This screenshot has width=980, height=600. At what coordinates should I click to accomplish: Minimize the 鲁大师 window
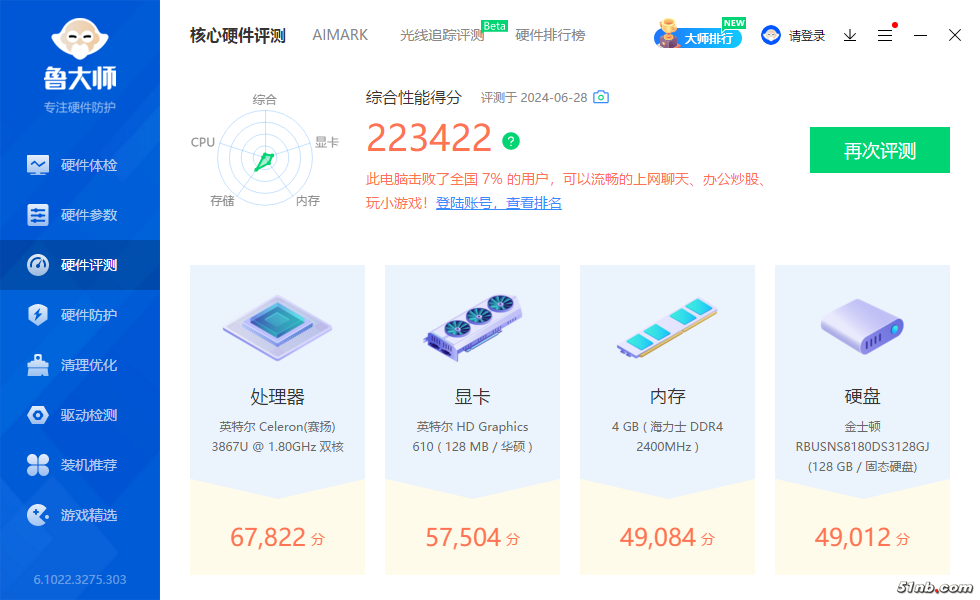(920, 36)
